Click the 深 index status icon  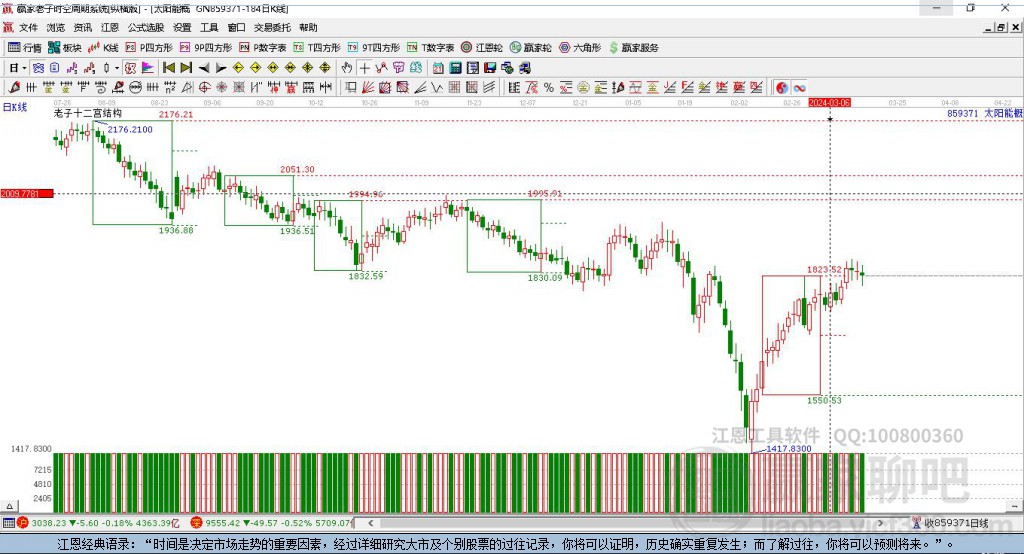click(197, 523)
